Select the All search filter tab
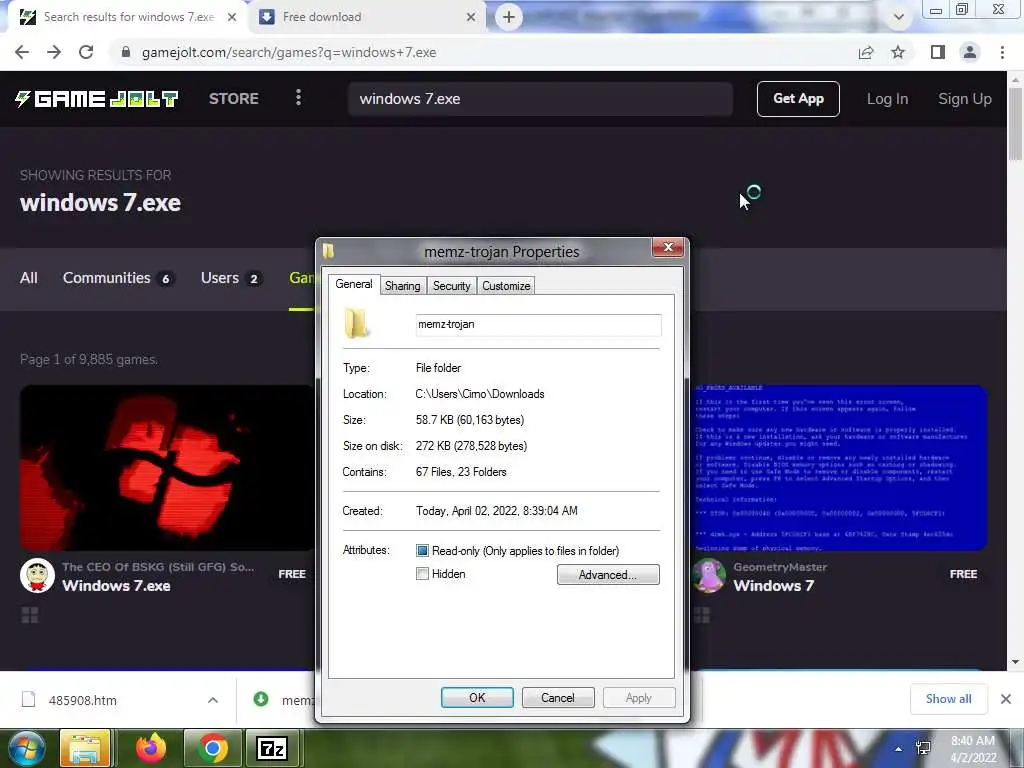Image resolution: width=1024 pixels, height=768 pixels. point(29,278)
